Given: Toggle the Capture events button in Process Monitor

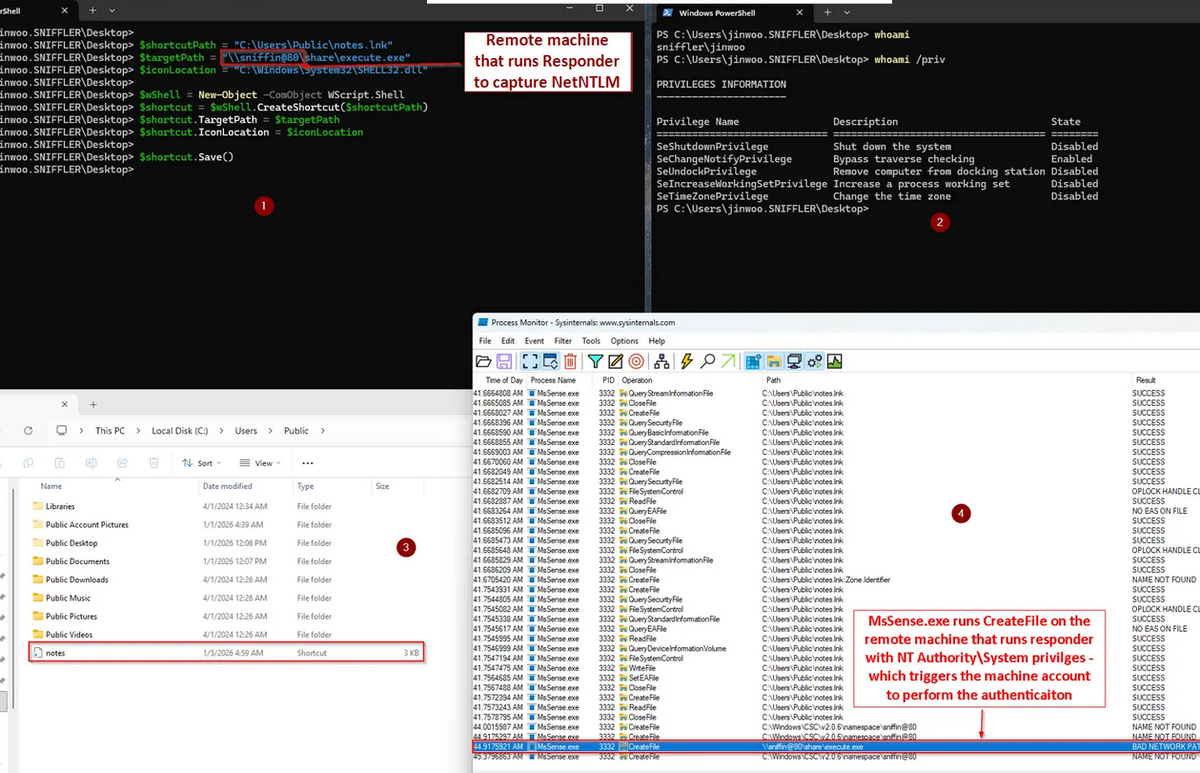Looking at the screenshot, I should [530, 361].
